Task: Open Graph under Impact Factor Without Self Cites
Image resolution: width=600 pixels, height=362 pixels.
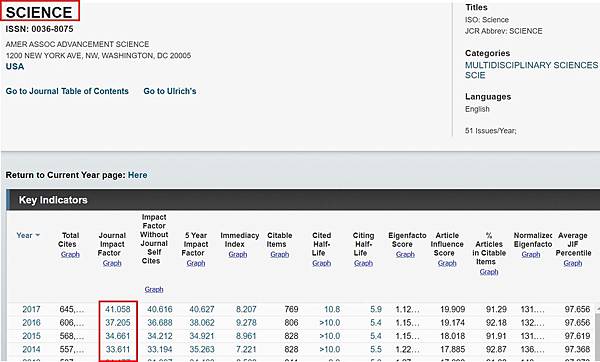Action: 154,289
